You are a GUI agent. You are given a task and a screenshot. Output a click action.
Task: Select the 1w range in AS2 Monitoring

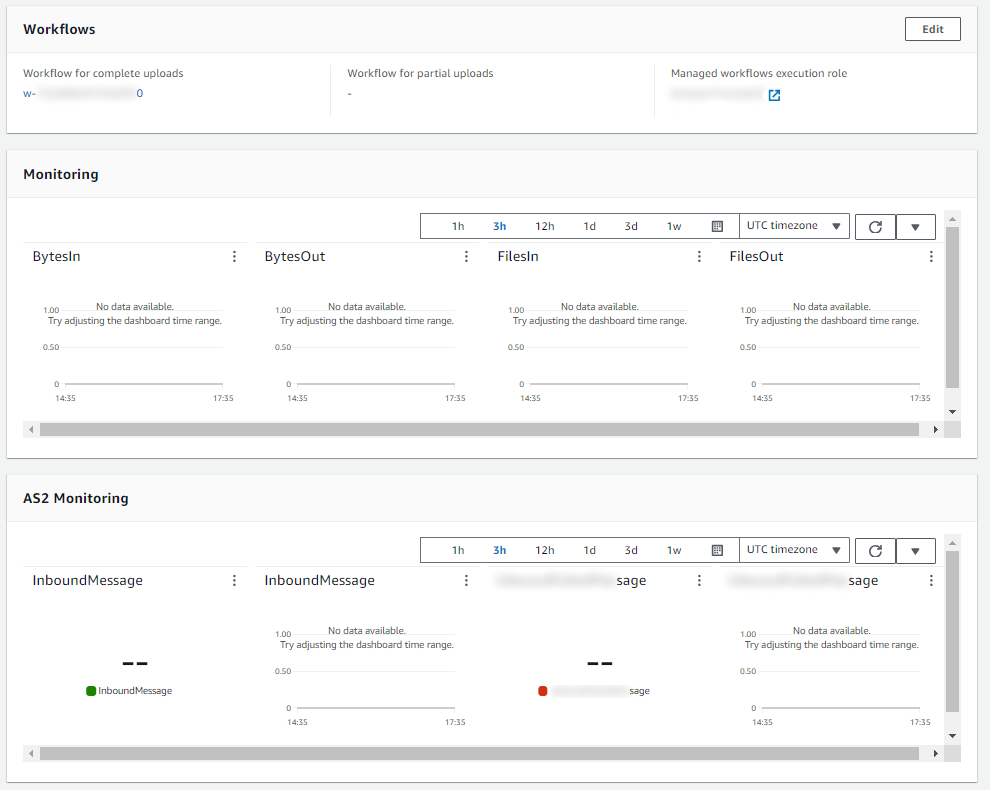674,550
